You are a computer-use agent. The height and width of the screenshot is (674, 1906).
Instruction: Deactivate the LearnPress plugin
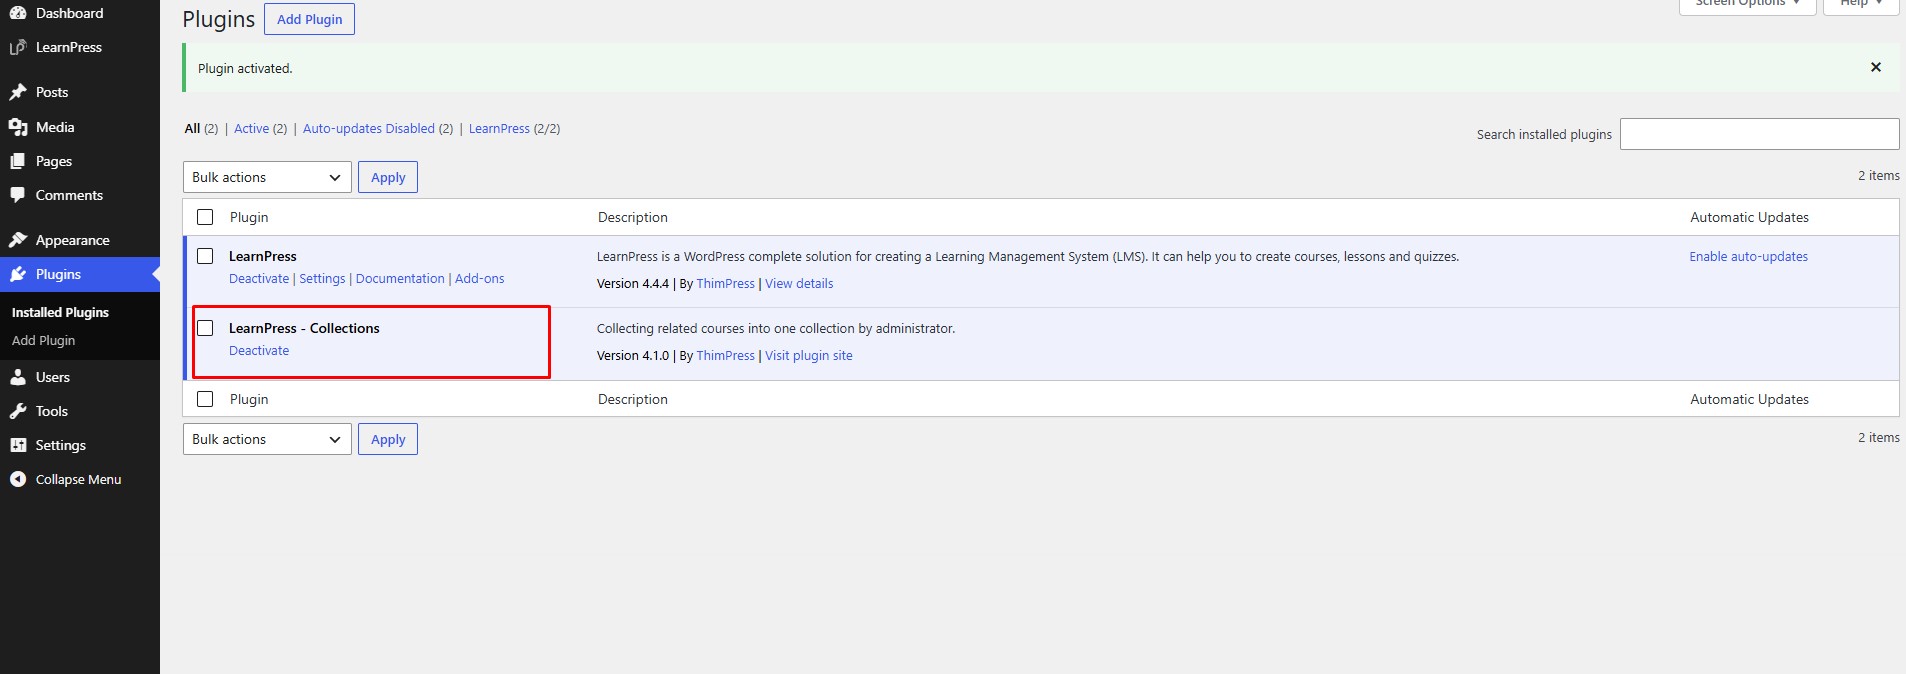(259, 279)
